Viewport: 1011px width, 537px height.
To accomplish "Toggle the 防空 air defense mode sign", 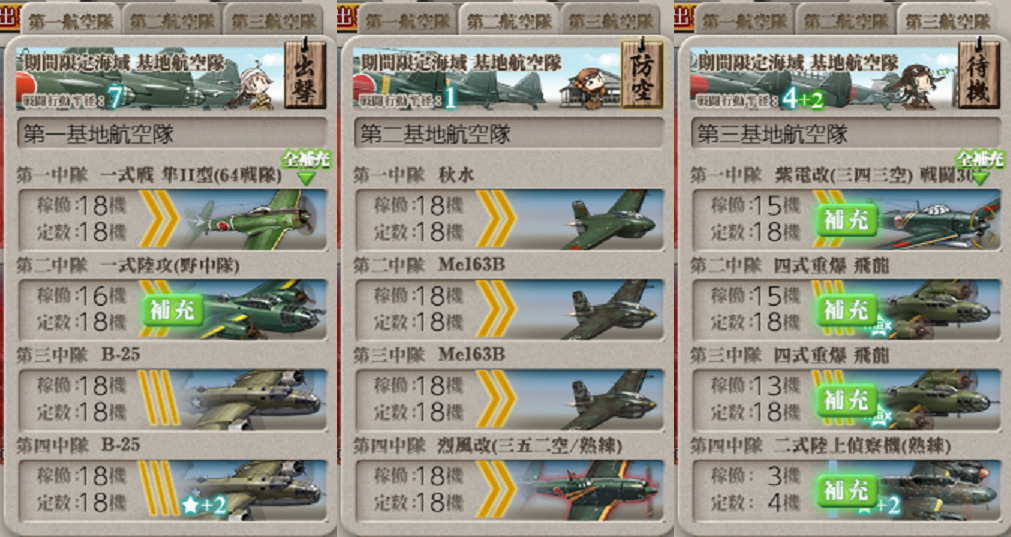I will click(642, 73).
